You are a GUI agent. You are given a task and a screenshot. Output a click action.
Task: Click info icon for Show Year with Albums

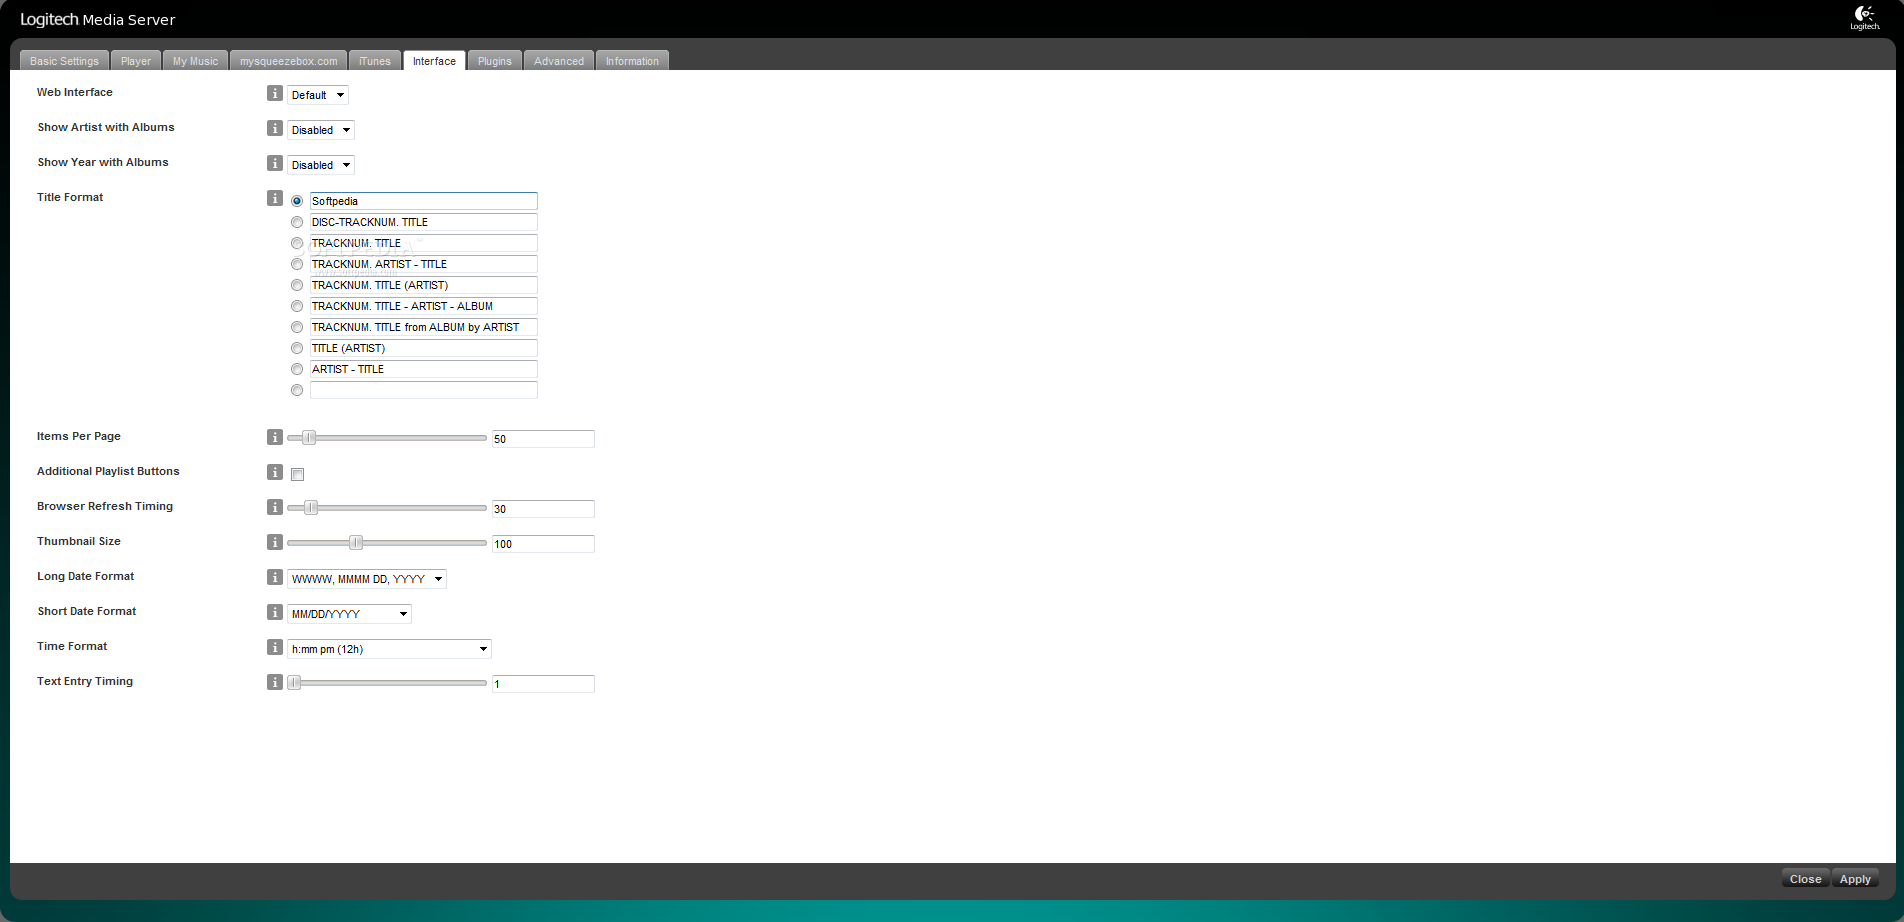click(275, 163)
